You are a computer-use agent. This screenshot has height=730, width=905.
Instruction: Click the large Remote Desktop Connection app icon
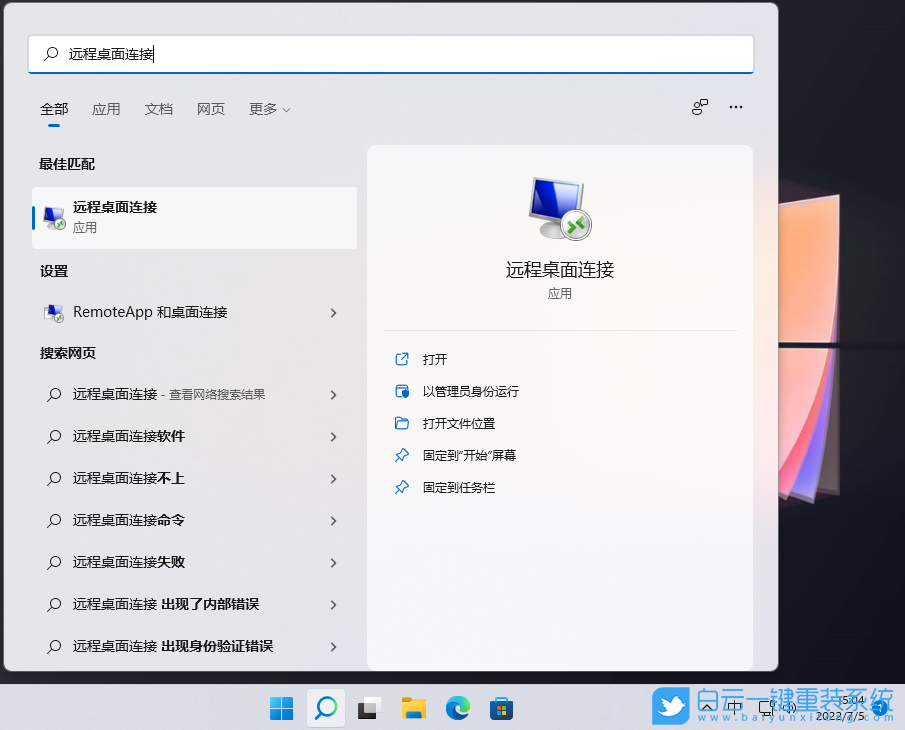pyautogui.click(x=559, y=208)
